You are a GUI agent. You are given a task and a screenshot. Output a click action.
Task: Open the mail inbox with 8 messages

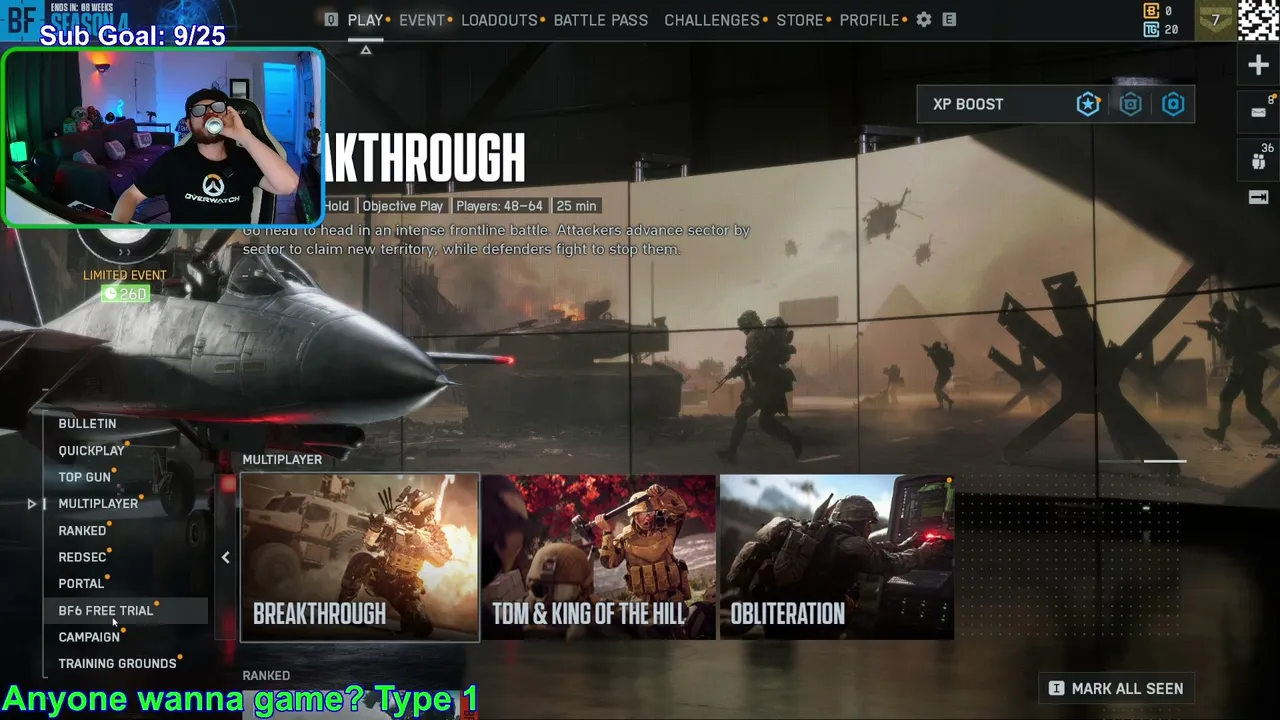point(1259,111)
